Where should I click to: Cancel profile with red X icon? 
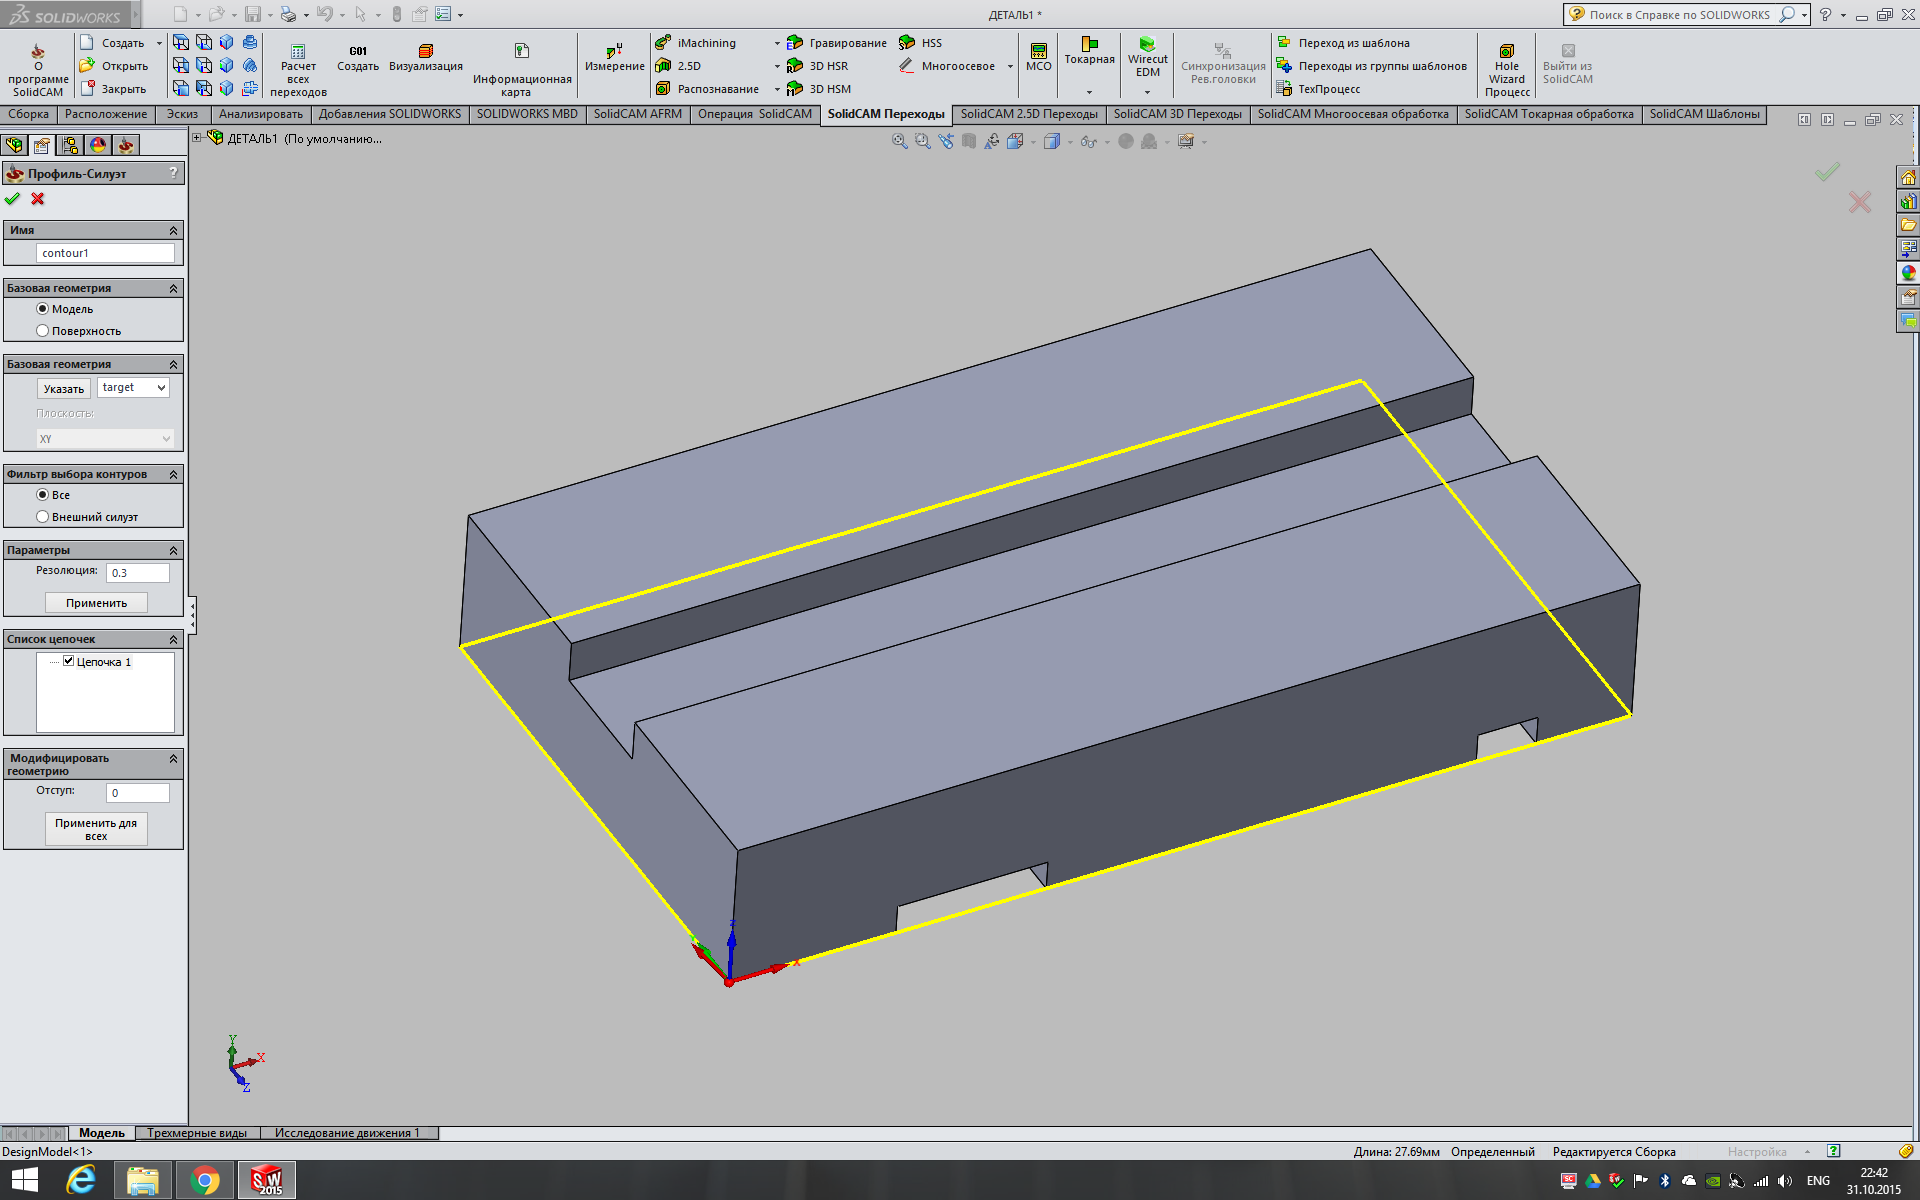point(38,199)
